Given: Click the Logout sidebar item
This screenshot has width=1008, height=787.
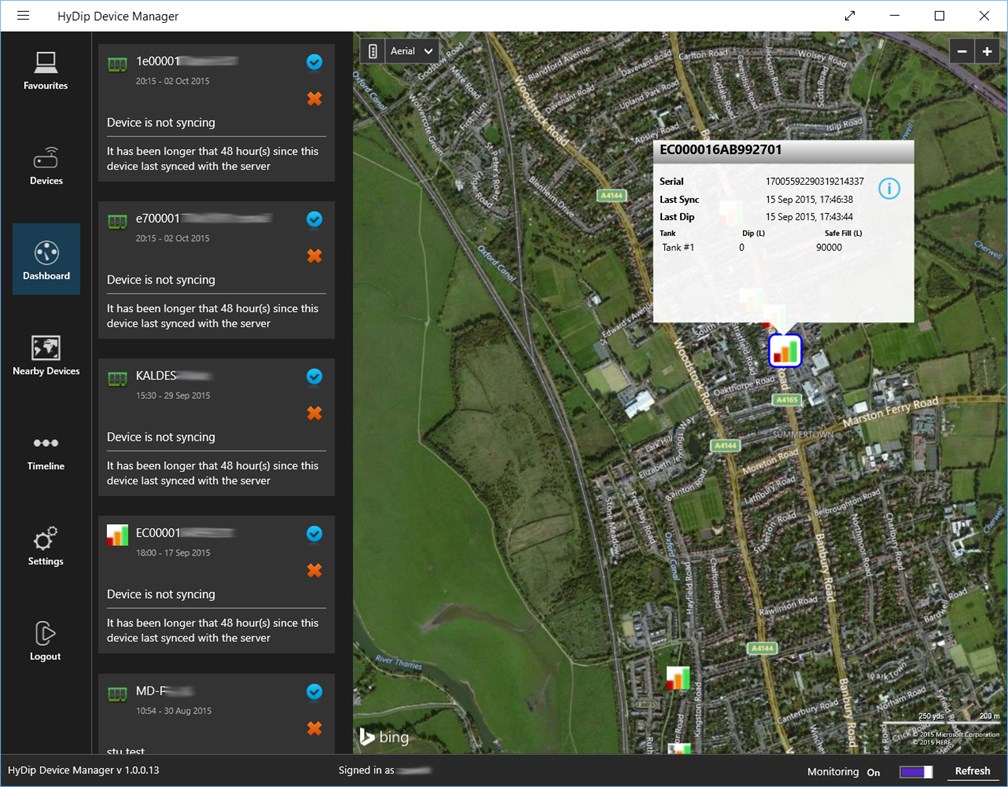Looking at the screenshot, I should (46, 641).
